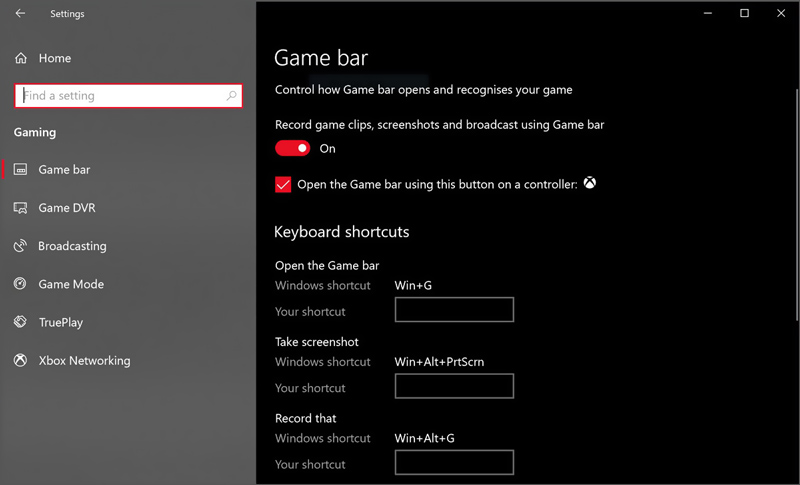Screen dimensions: 800x485
Task: Click the search magnifier icon
Action: click(x=232, y=96)
